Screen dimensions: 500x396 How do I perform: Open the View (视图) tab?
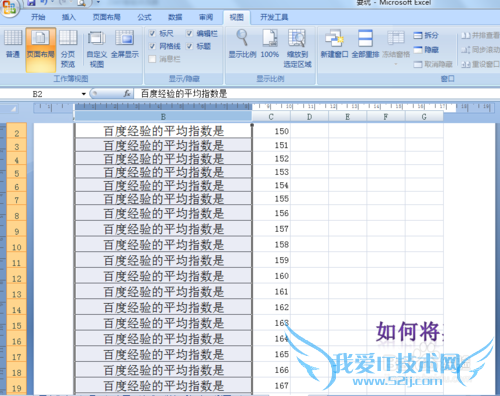pyautogui.click(x=236, y=17)
